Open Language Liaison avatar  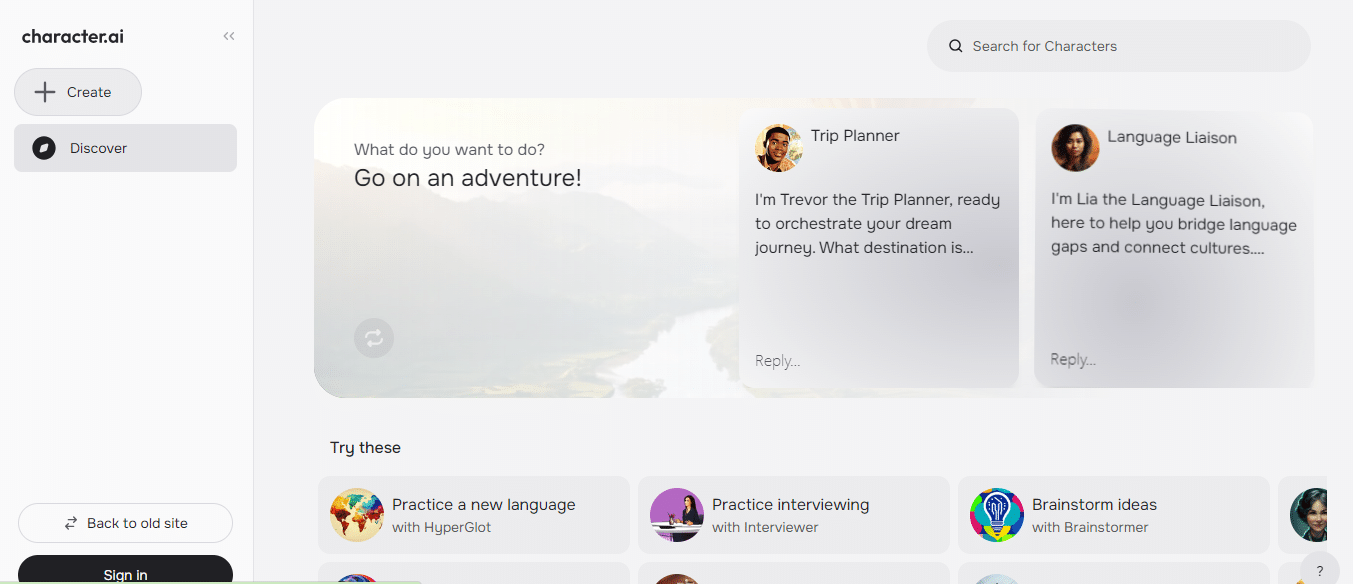(x=1075, y=148)
